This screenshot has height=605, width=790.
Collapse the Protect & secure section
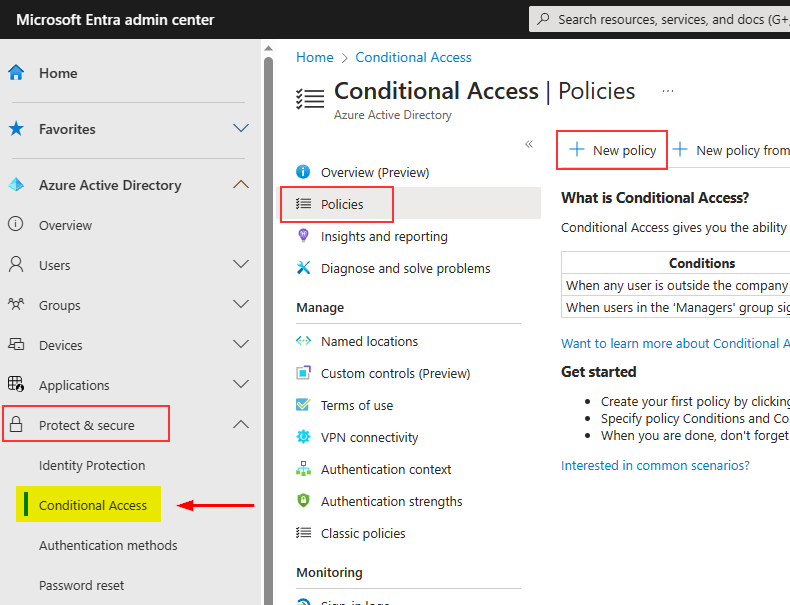(240, 425)
